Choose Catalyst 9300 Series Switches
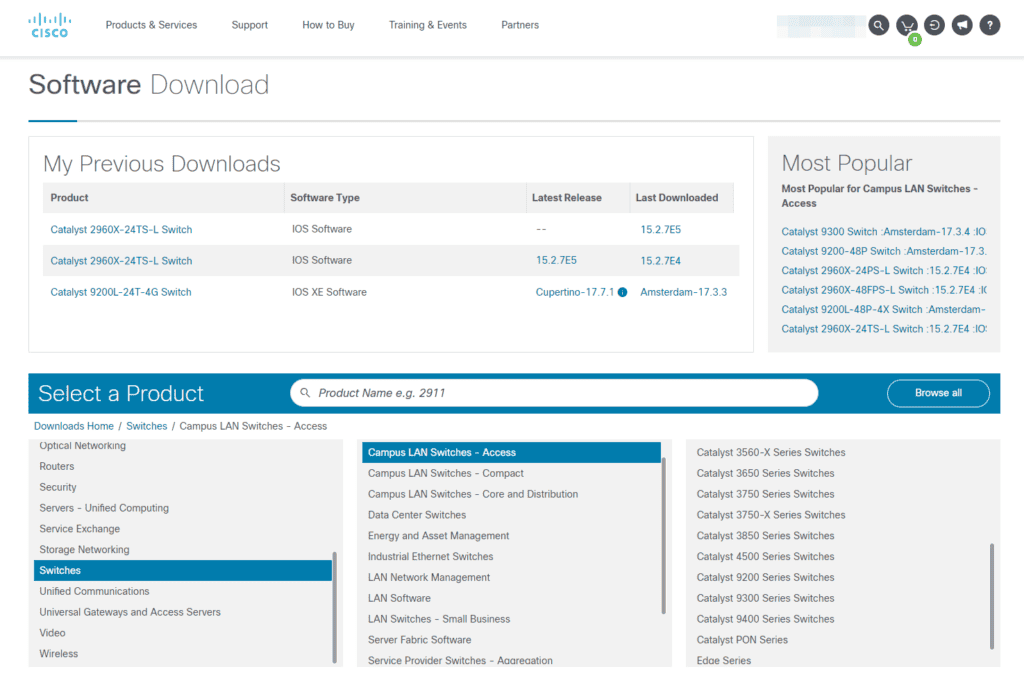 (765, 598)
